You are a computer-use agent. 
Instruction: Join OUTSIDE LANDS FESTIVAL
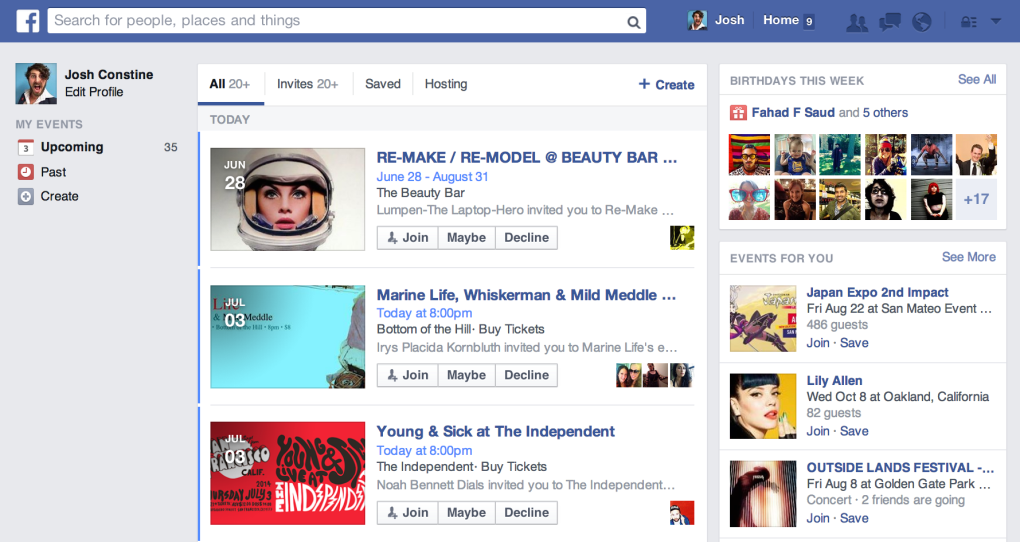[818, 518]
